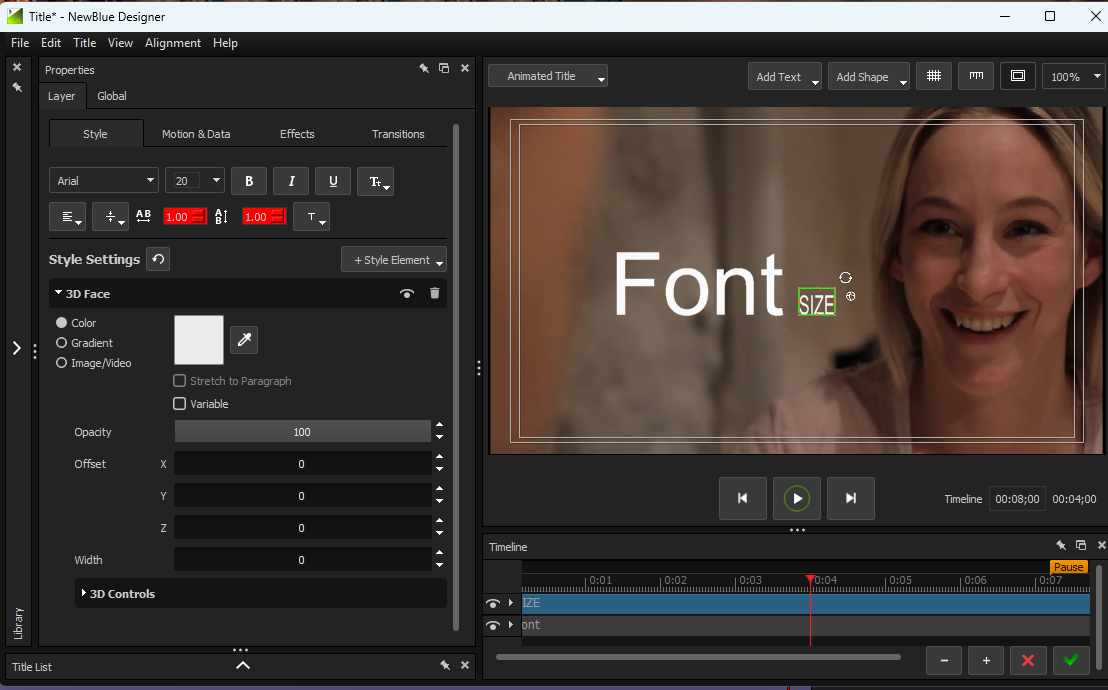Expand the 3D Controls section

tap(83, 592)
